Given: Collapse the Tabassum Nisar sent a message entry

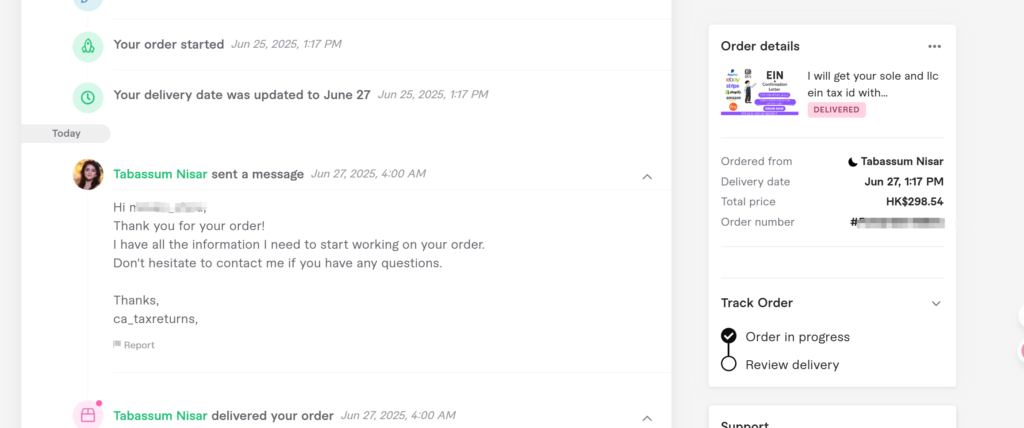Looking at the screenshot, I should 647,176.
